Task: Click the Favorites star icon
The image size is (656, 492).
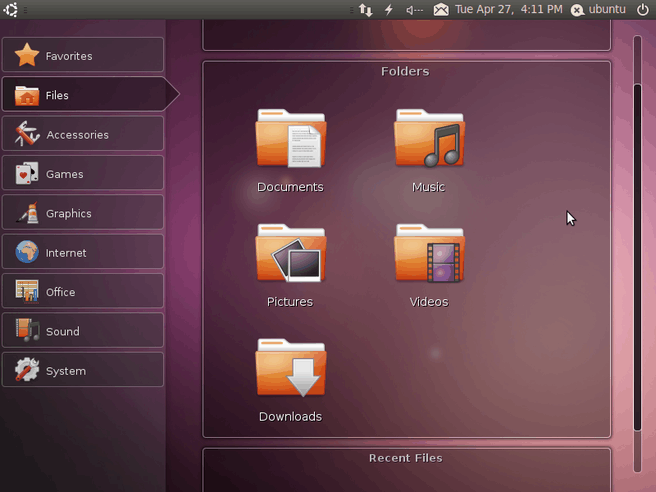Action: tap(27, 55)
